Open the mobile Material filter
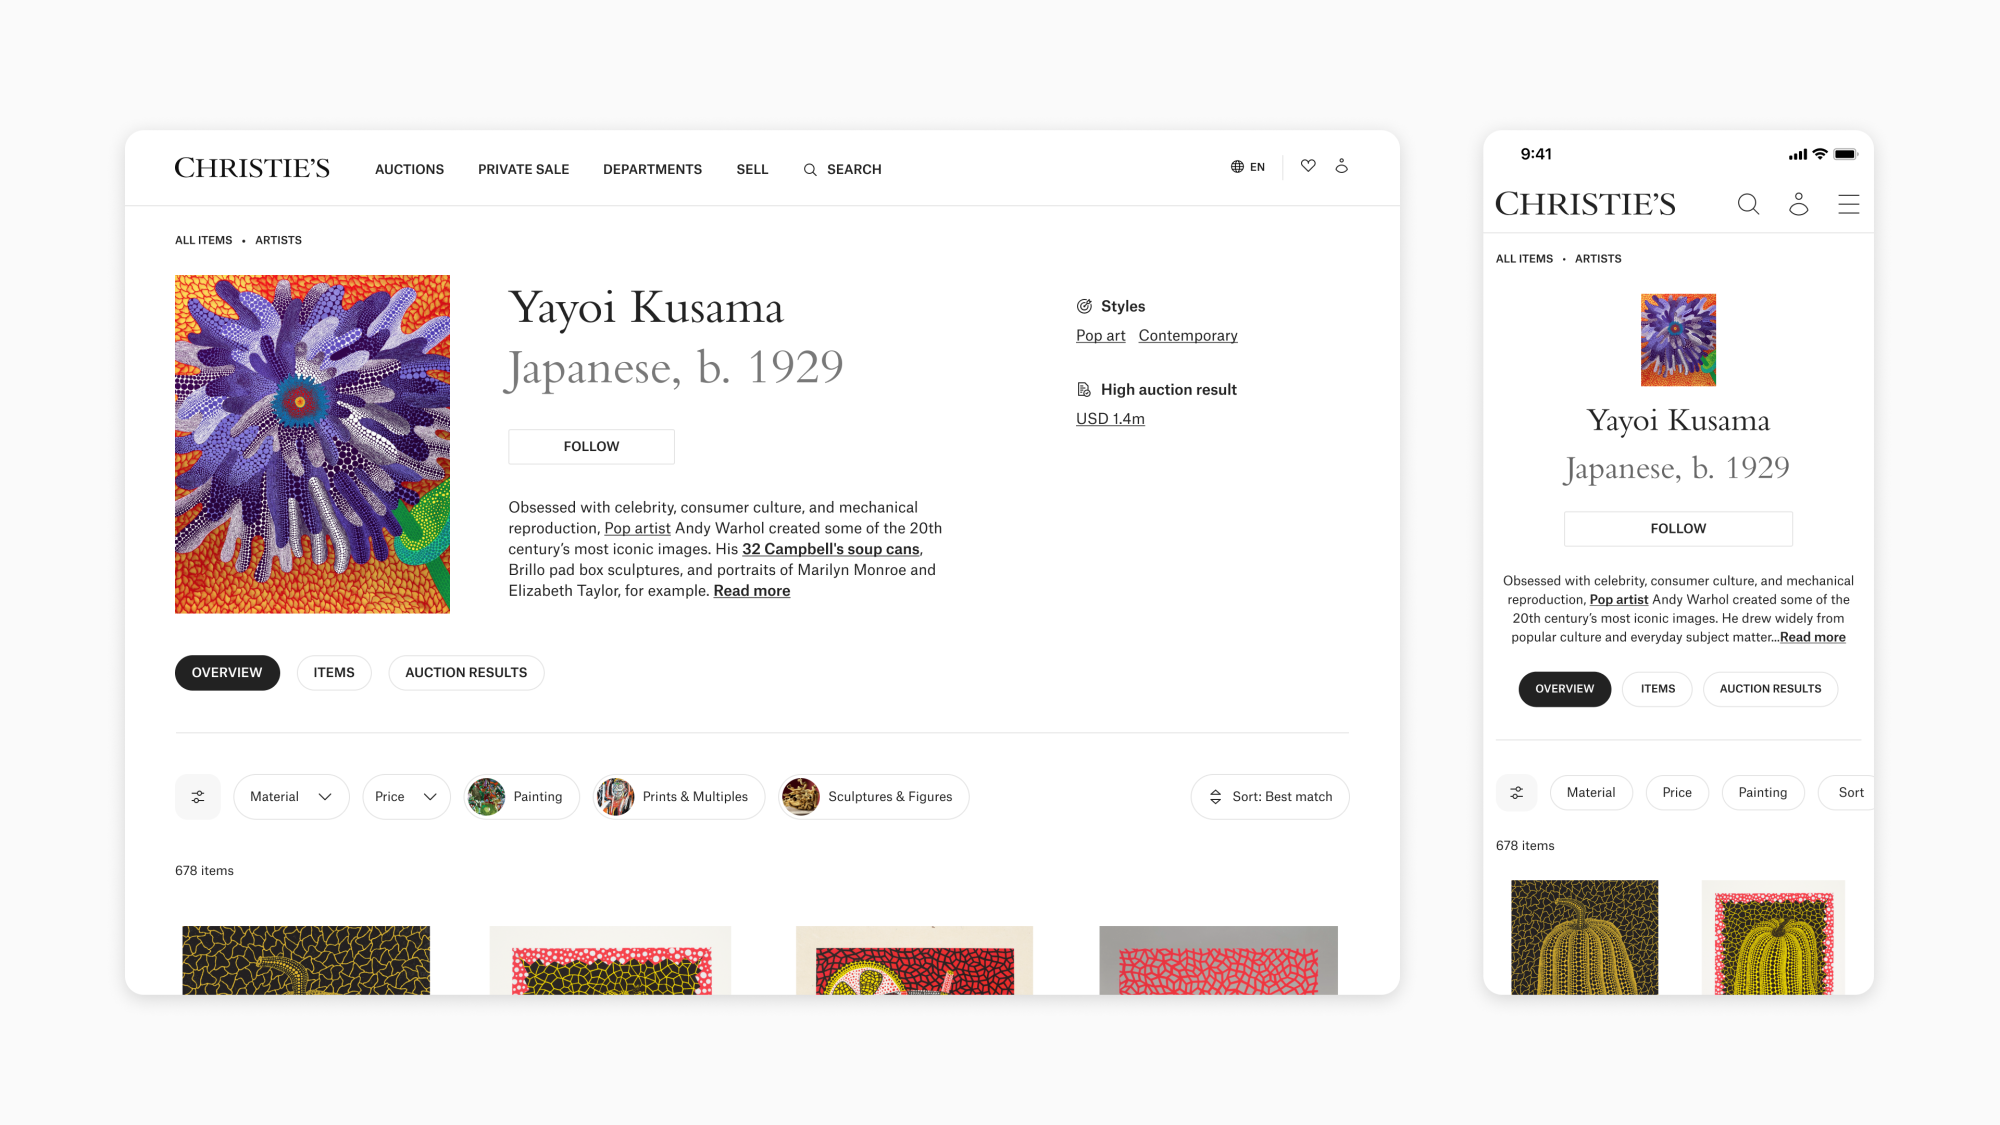This screenshot has height=1125, width=2000. 1591,793
